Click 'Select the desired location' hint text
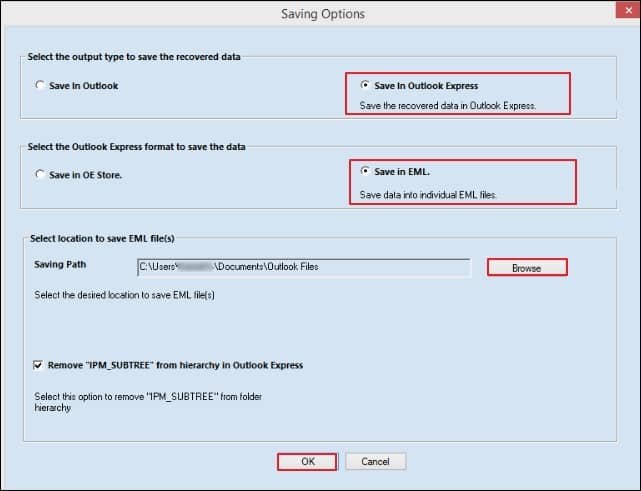Screen dimensions: 641x491 (125, 294)
